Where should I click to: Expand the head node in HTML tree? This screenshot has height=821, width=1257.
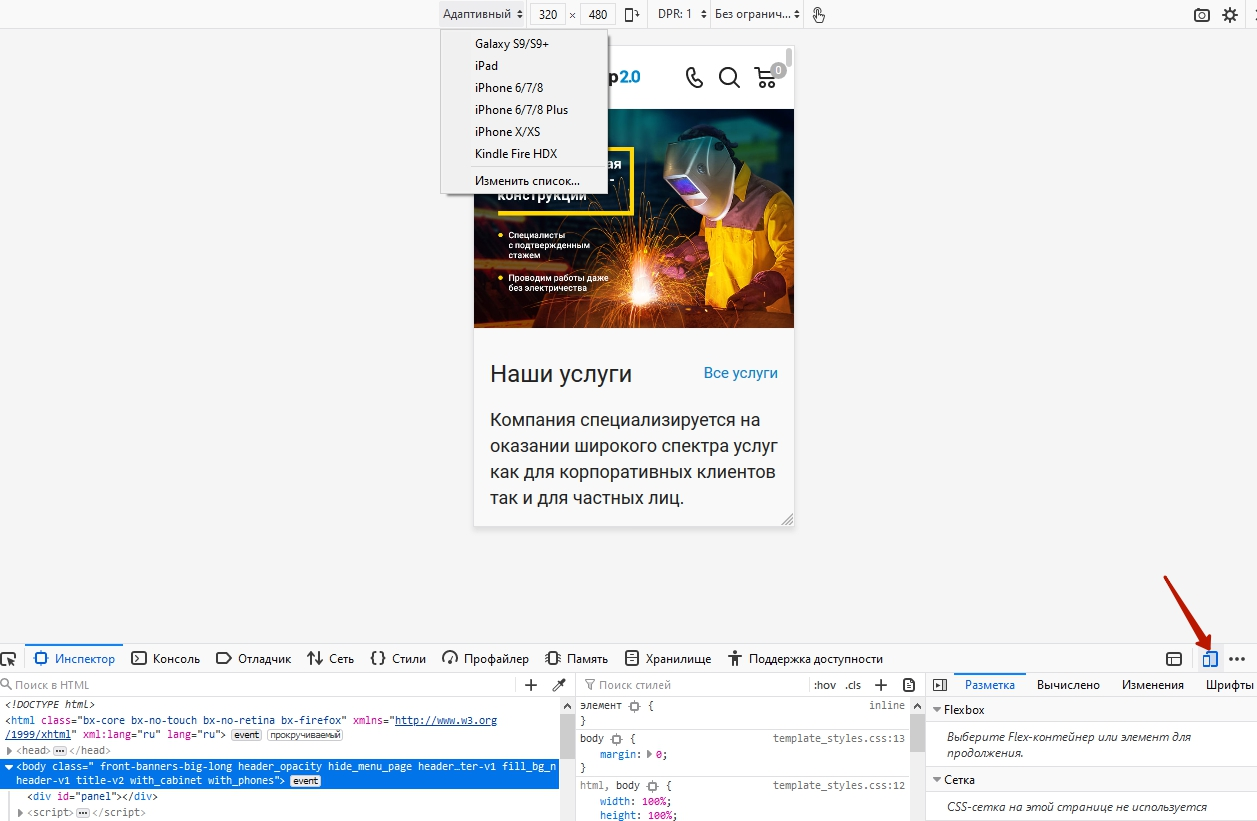coord(10,751)
